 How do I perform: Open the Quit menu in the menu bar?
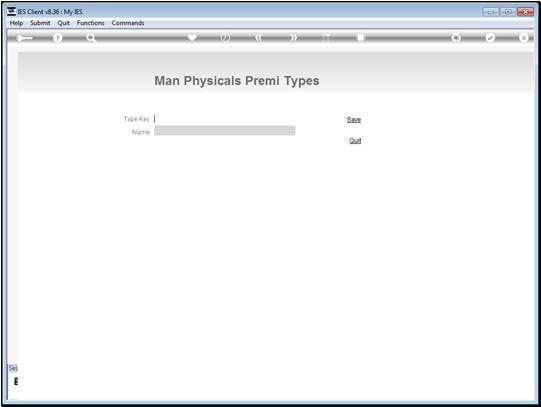click(63, 23)
